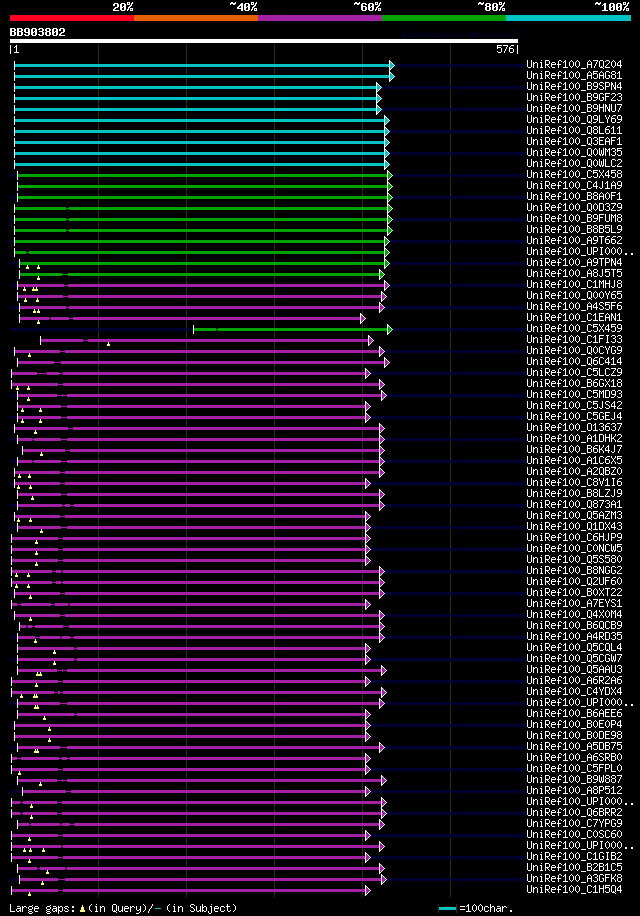Click the cyan ~100% identity color segment

[x=568, y=18]
